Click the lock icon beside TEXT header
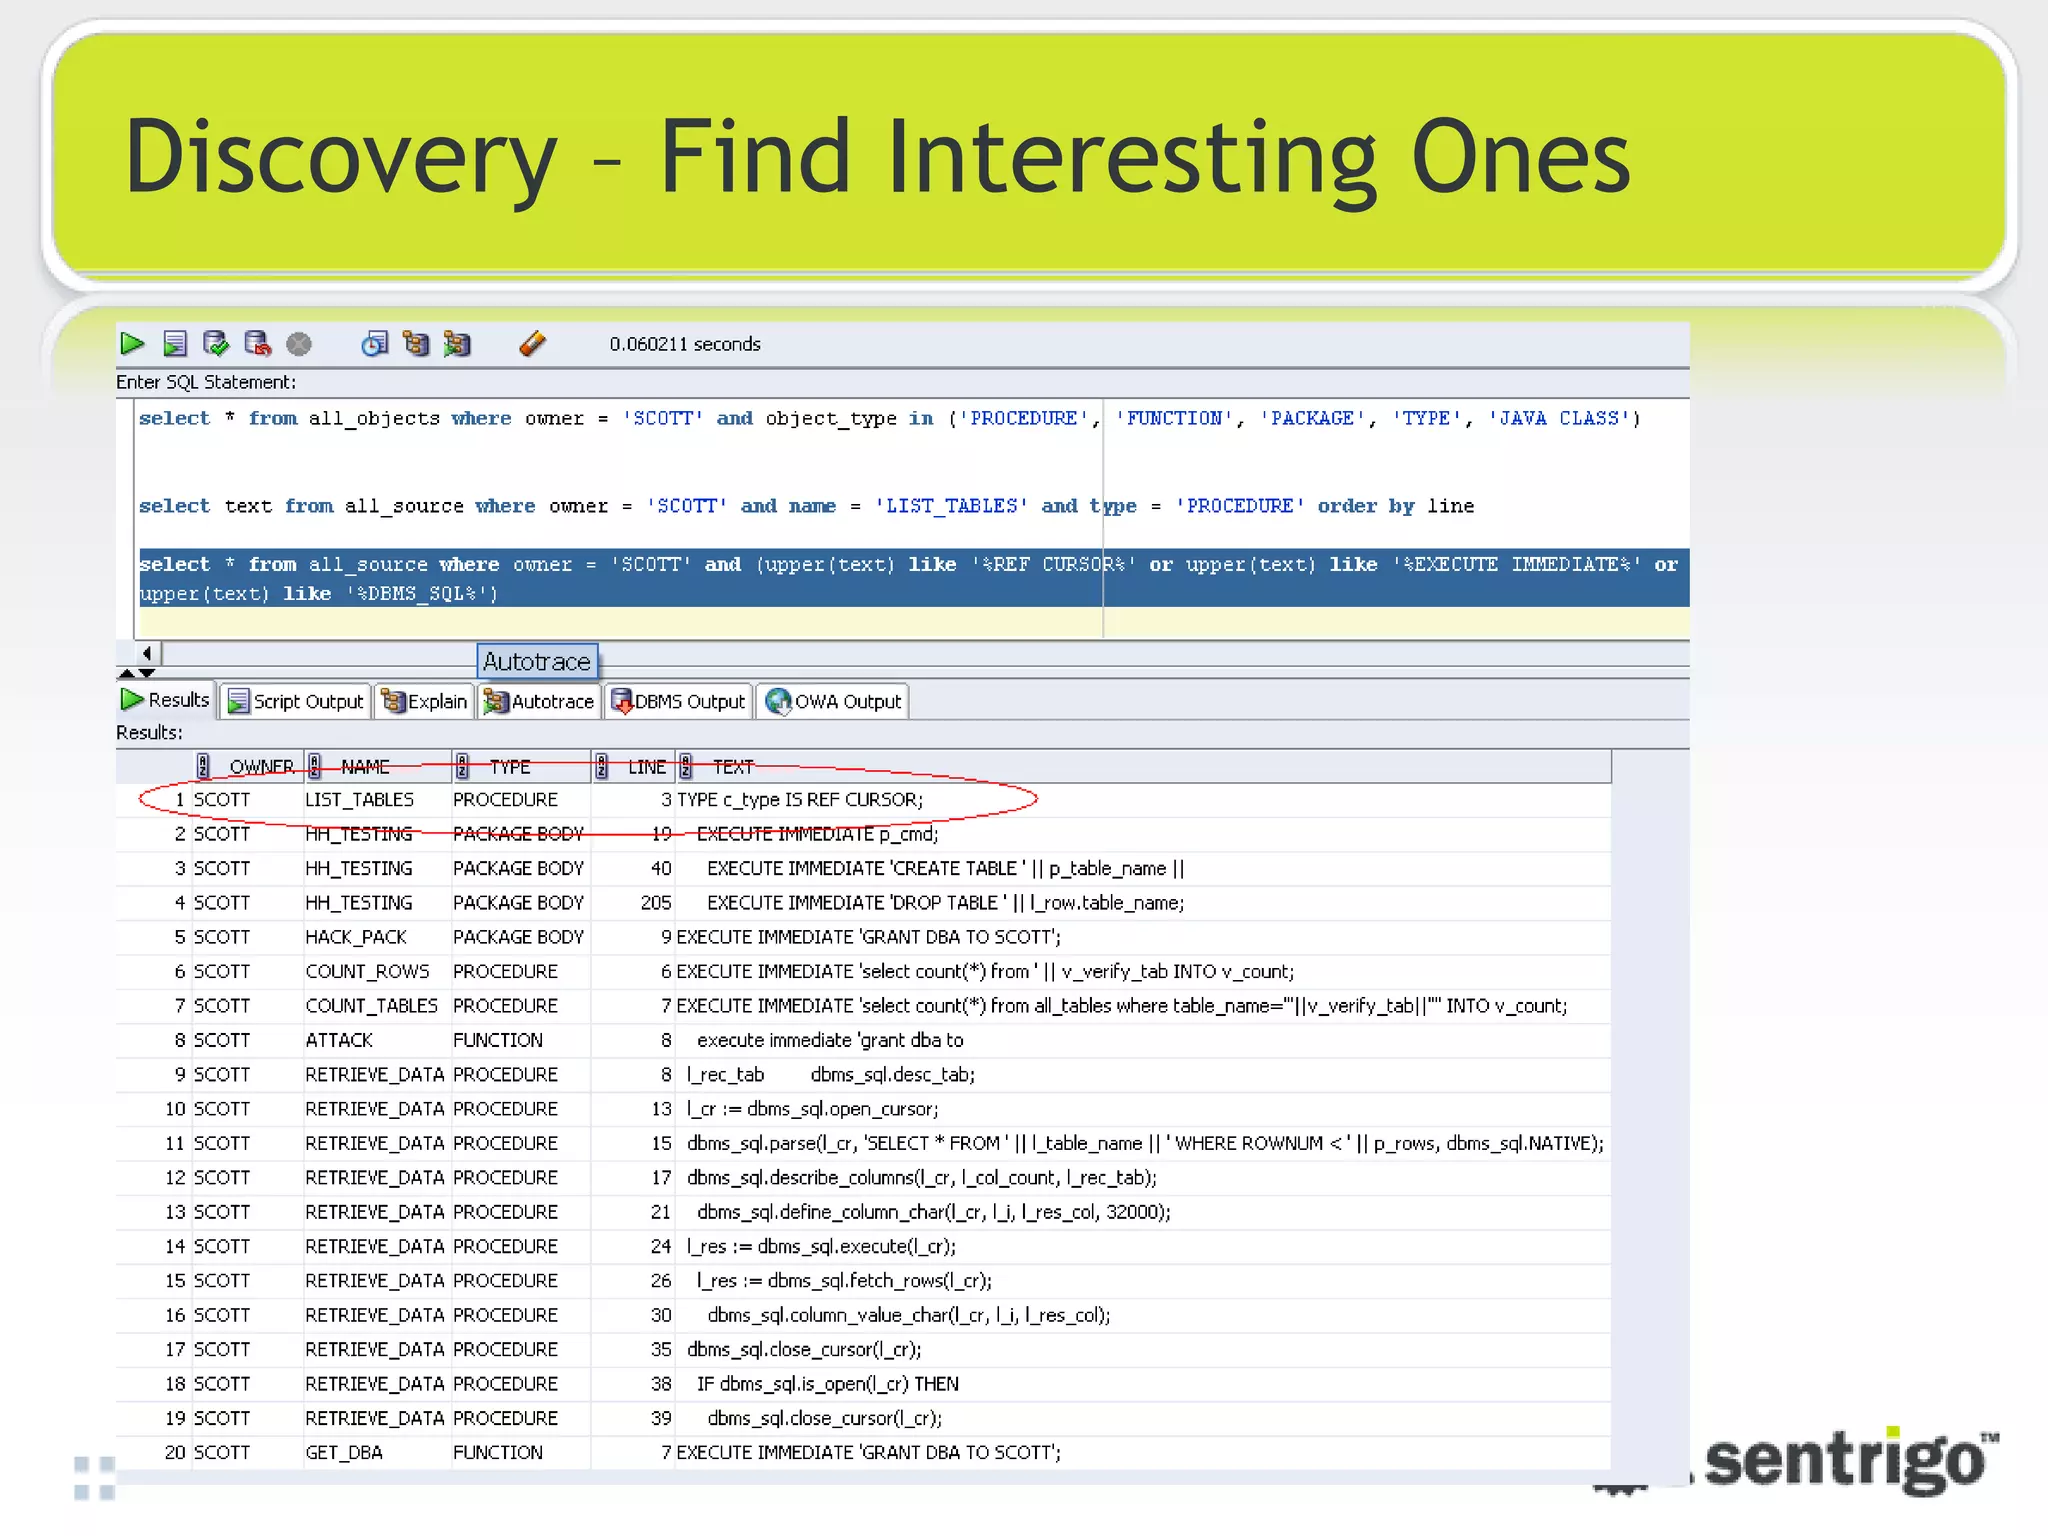Image resolution: width=2048 pixels, height=1536 pixels. [x=686, y=767]
